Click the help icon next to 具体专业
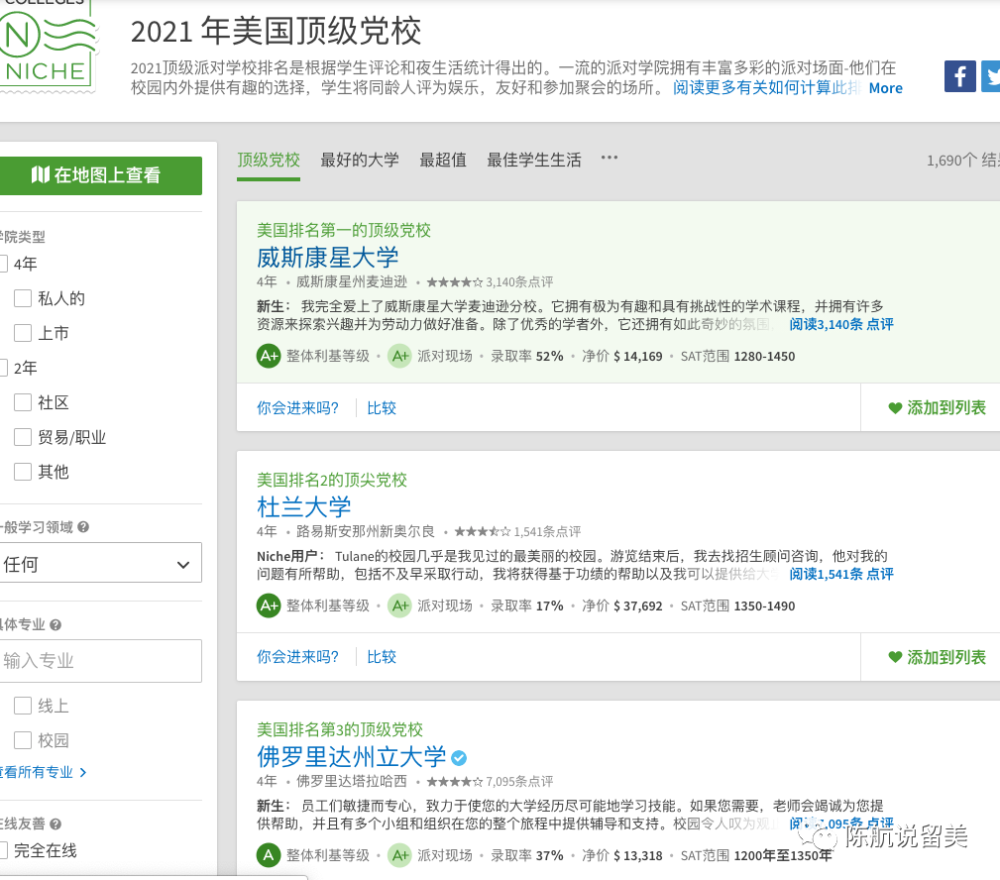 (x=55, y=624)
